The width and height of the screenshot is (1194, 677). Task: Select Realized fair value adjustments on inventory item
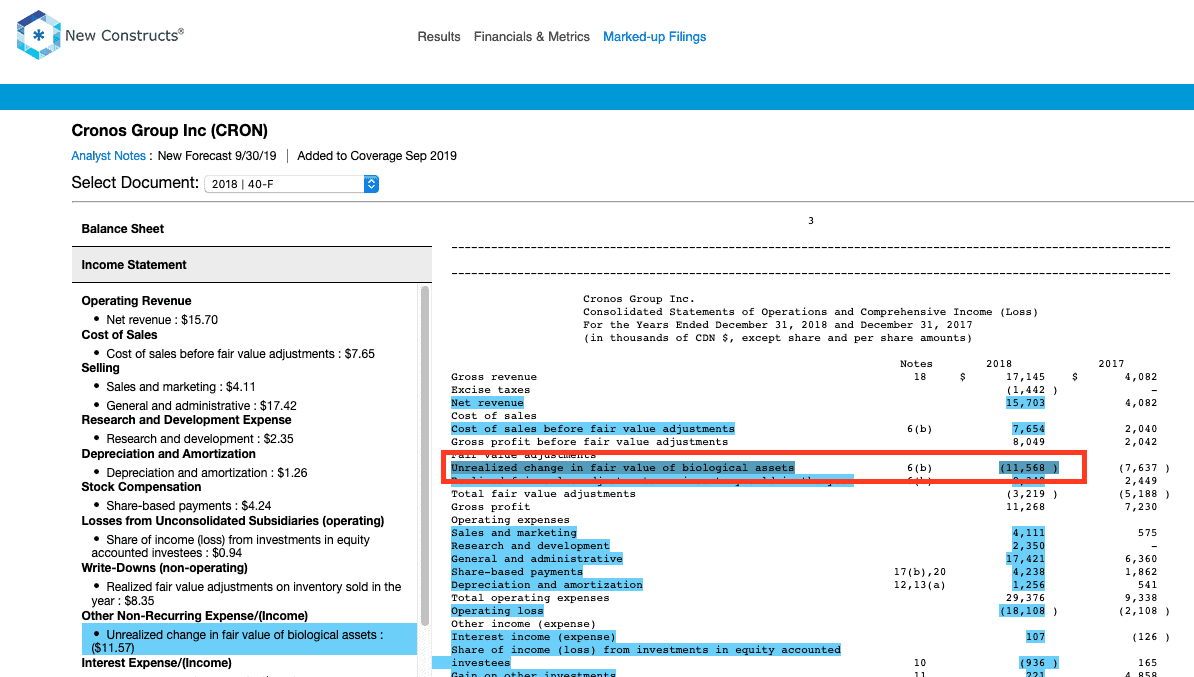pos(246,593)
